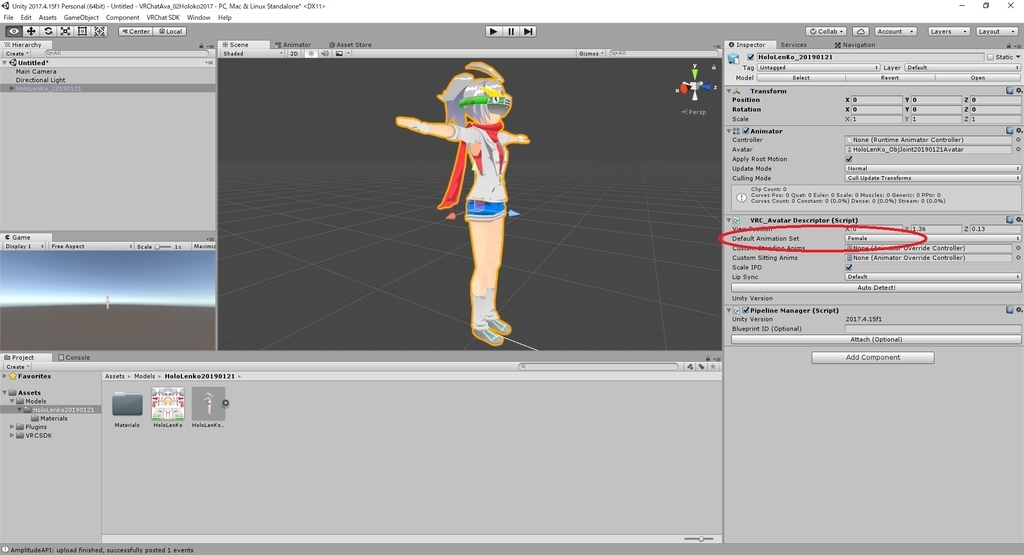This screenshot has height=555, width=1024.
Task: Open the Component menu
Action: 122,18
